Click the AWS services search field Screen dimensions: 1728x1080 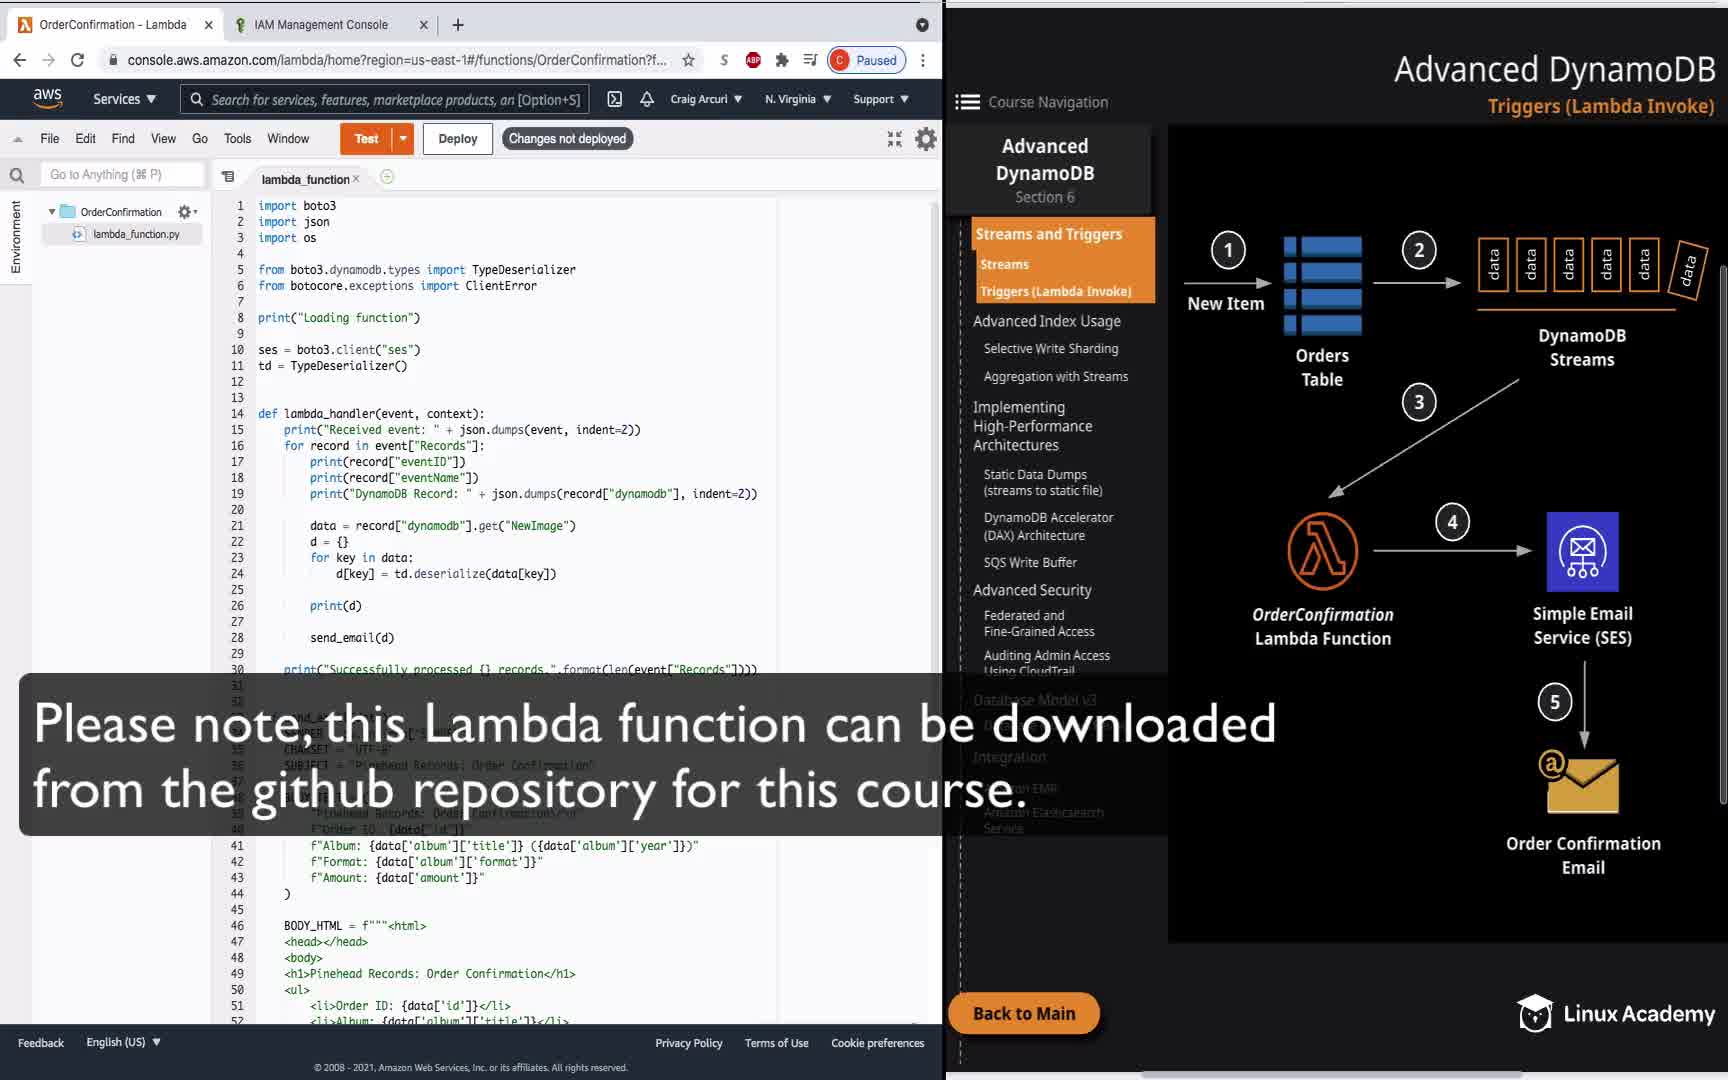pyautogui.click(x=385, y=99)
